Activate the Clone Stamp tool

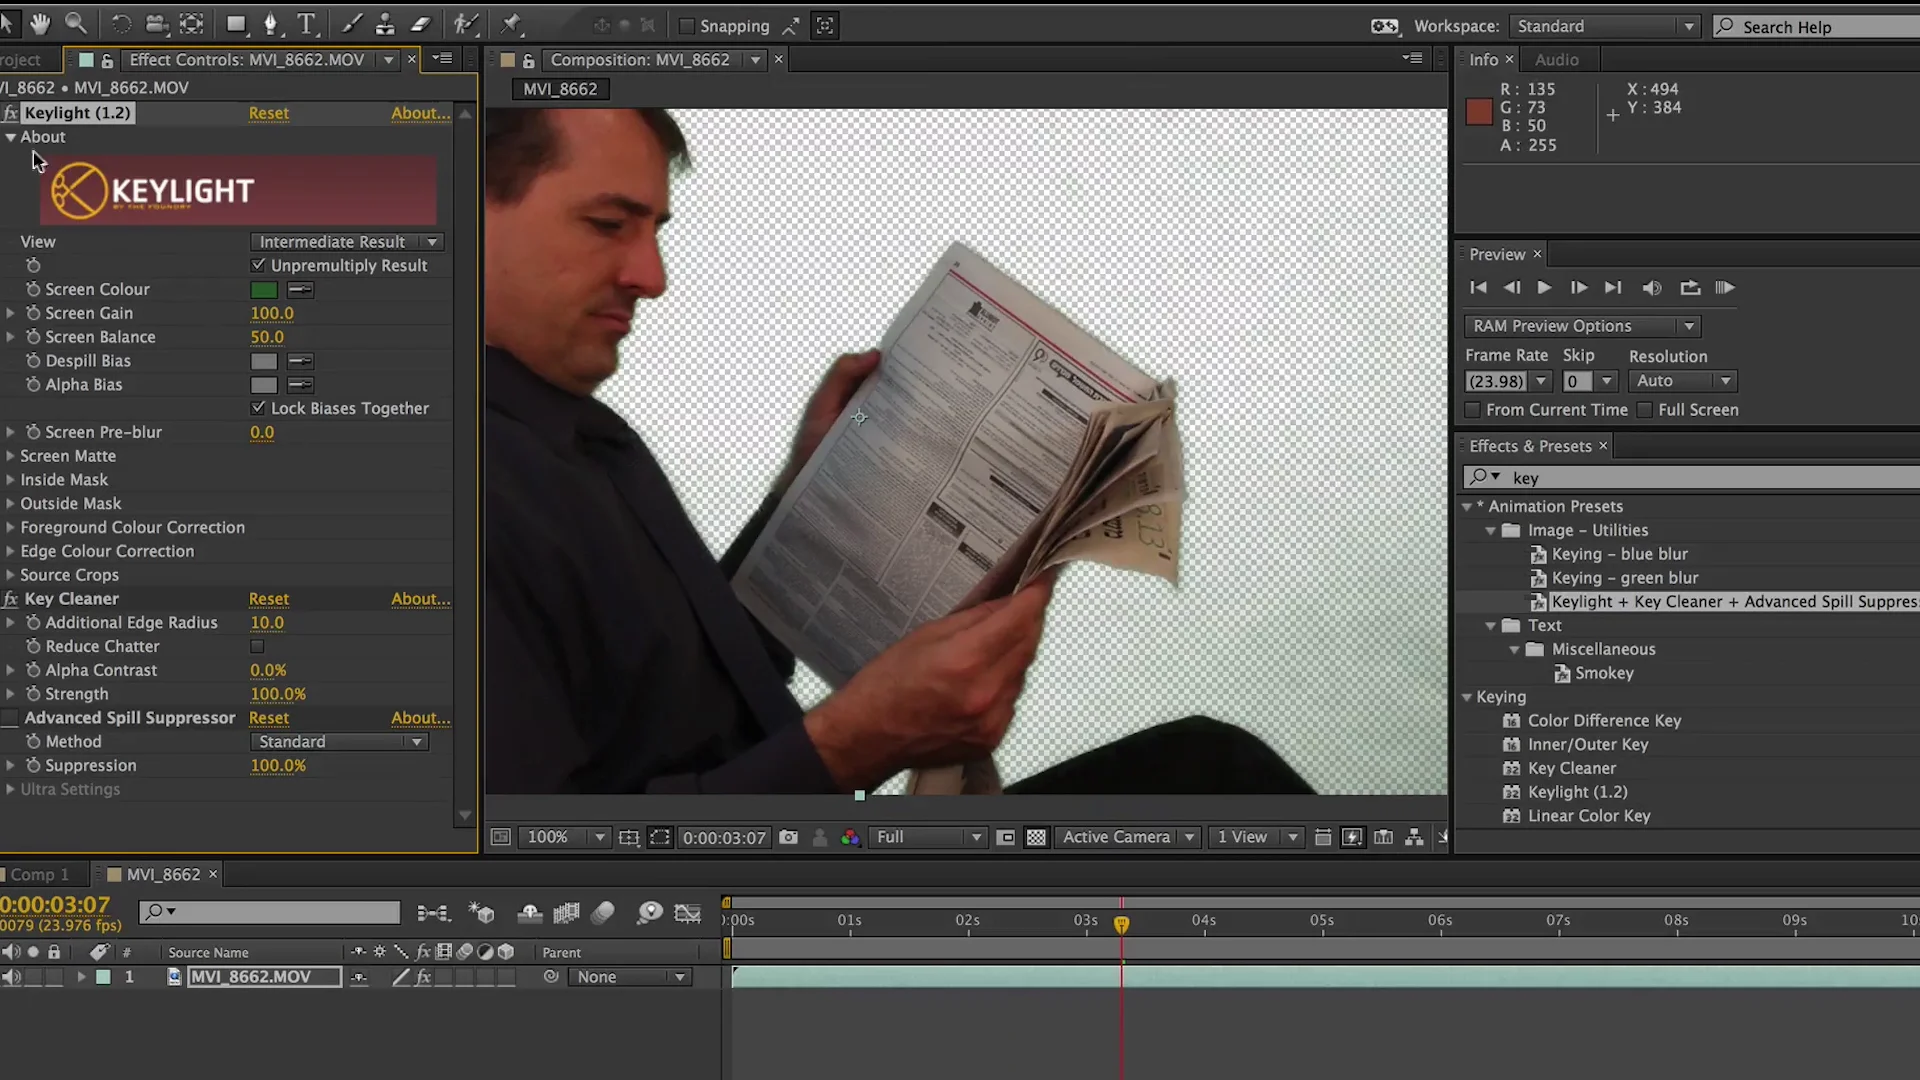[x=385, y=24]
